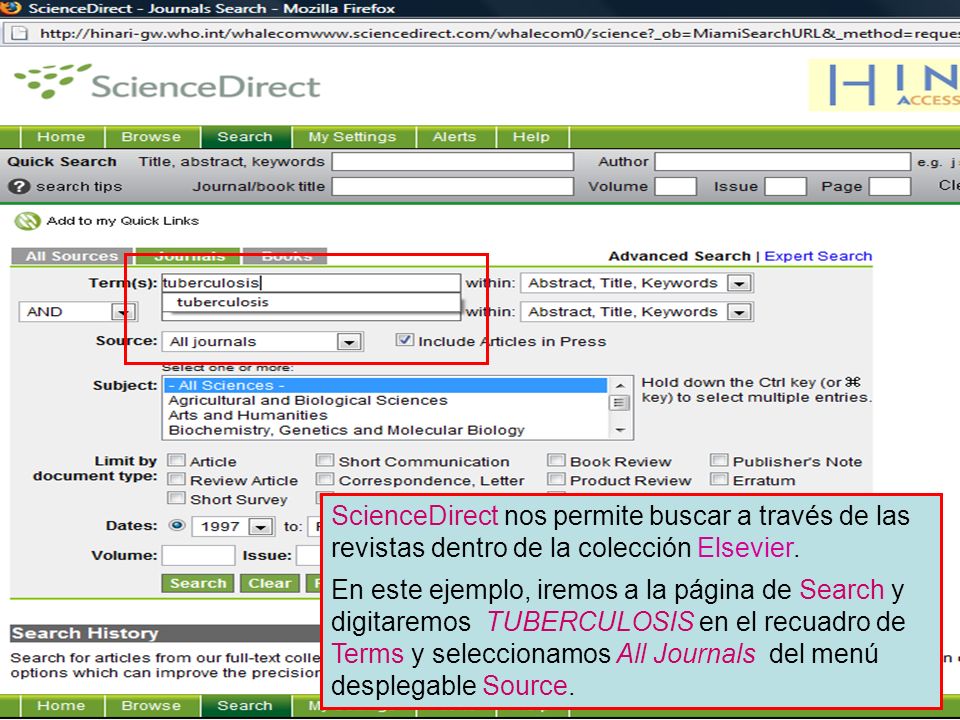Check the Review Article document type
The width and height of the screenshot is (960, 720).
pos(176,479)
